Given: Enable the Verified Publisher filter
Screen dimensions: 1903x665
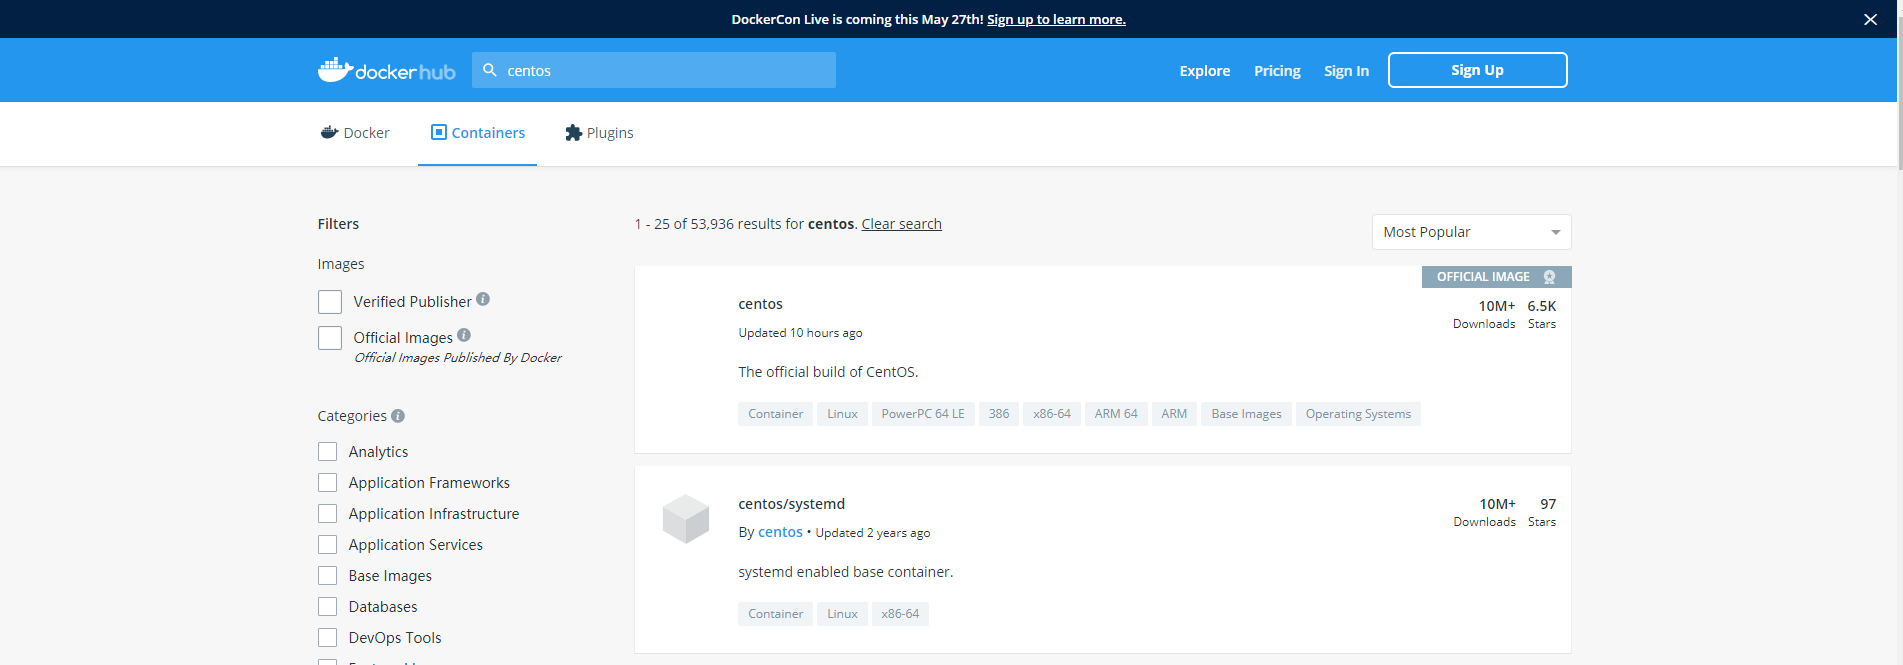Looking at the screenshot, I should (x=330, y=302).
